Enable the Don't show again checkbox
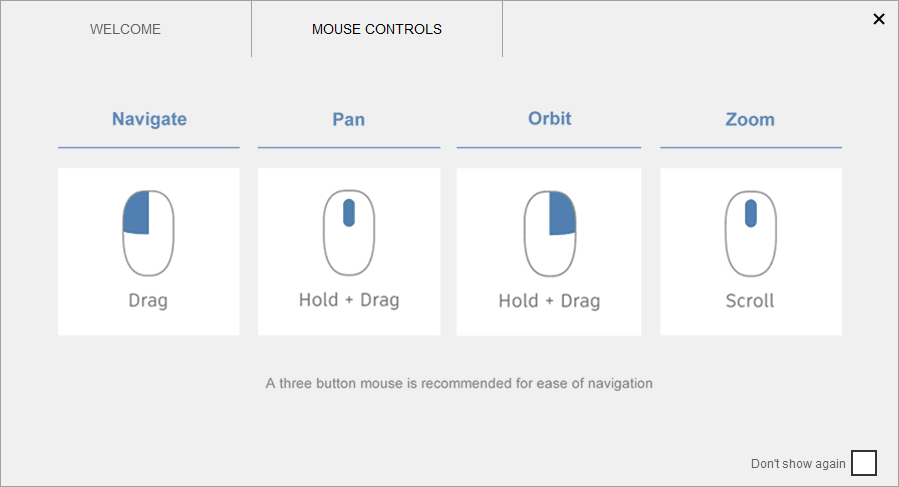 tap(864, 463)
